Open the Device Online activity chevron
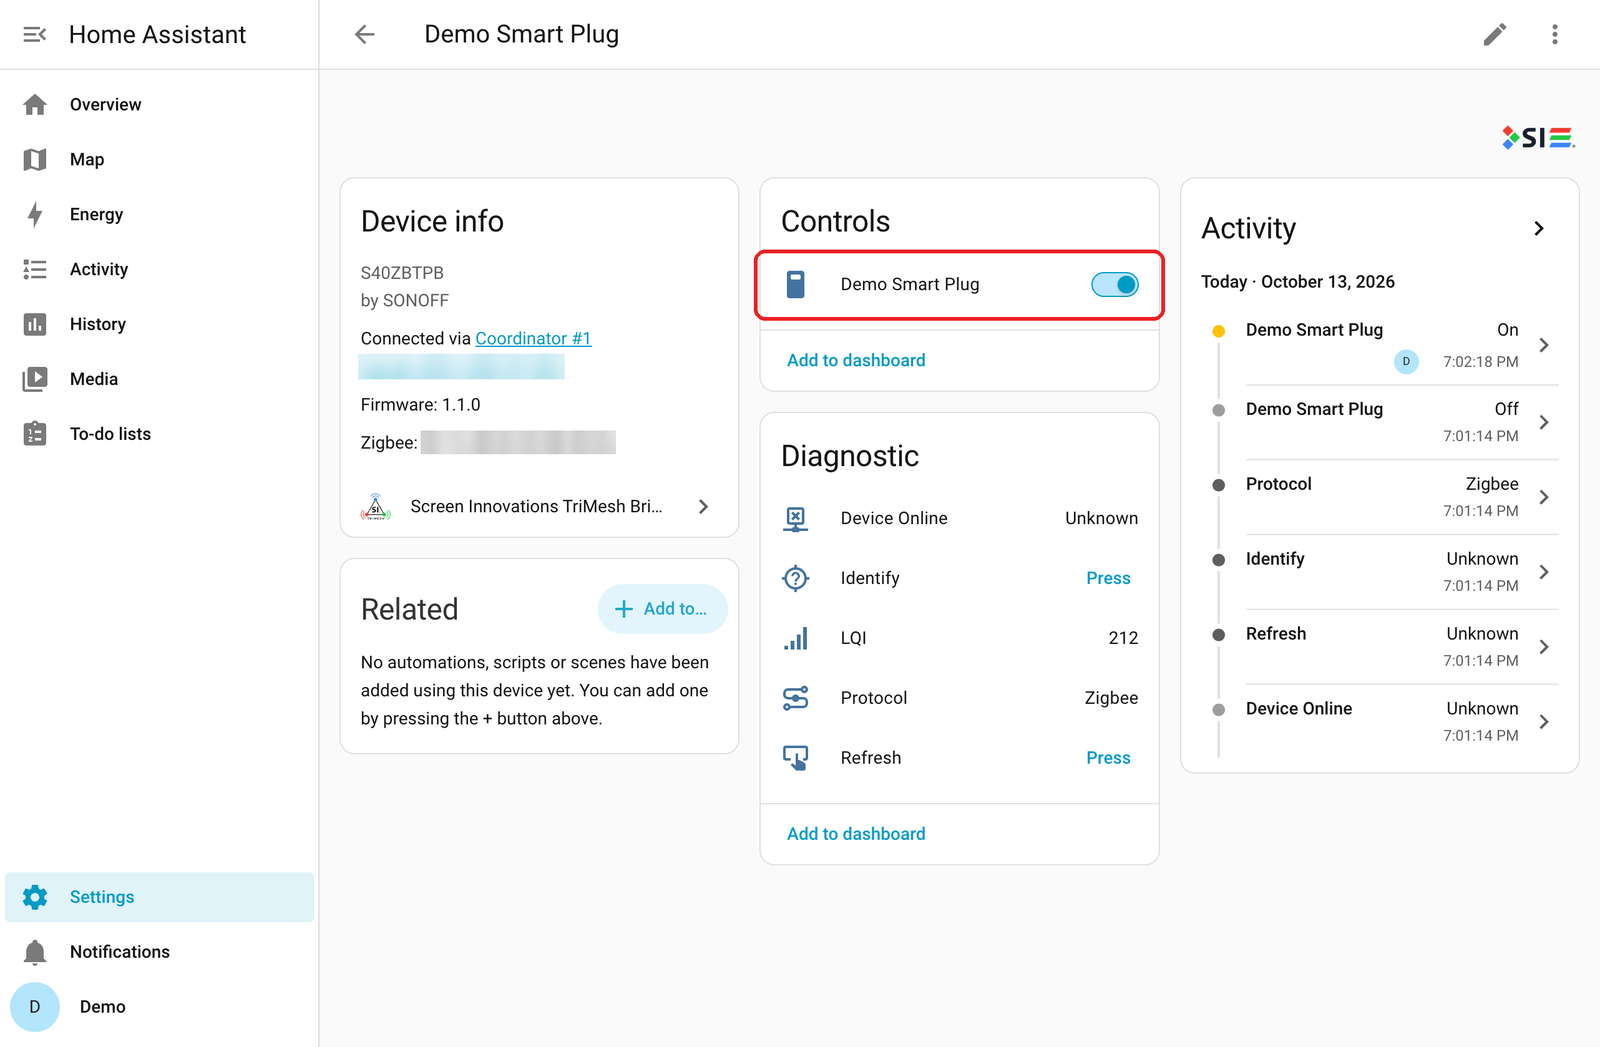Screen dimensions: 1600x1047 [1544, 723]
